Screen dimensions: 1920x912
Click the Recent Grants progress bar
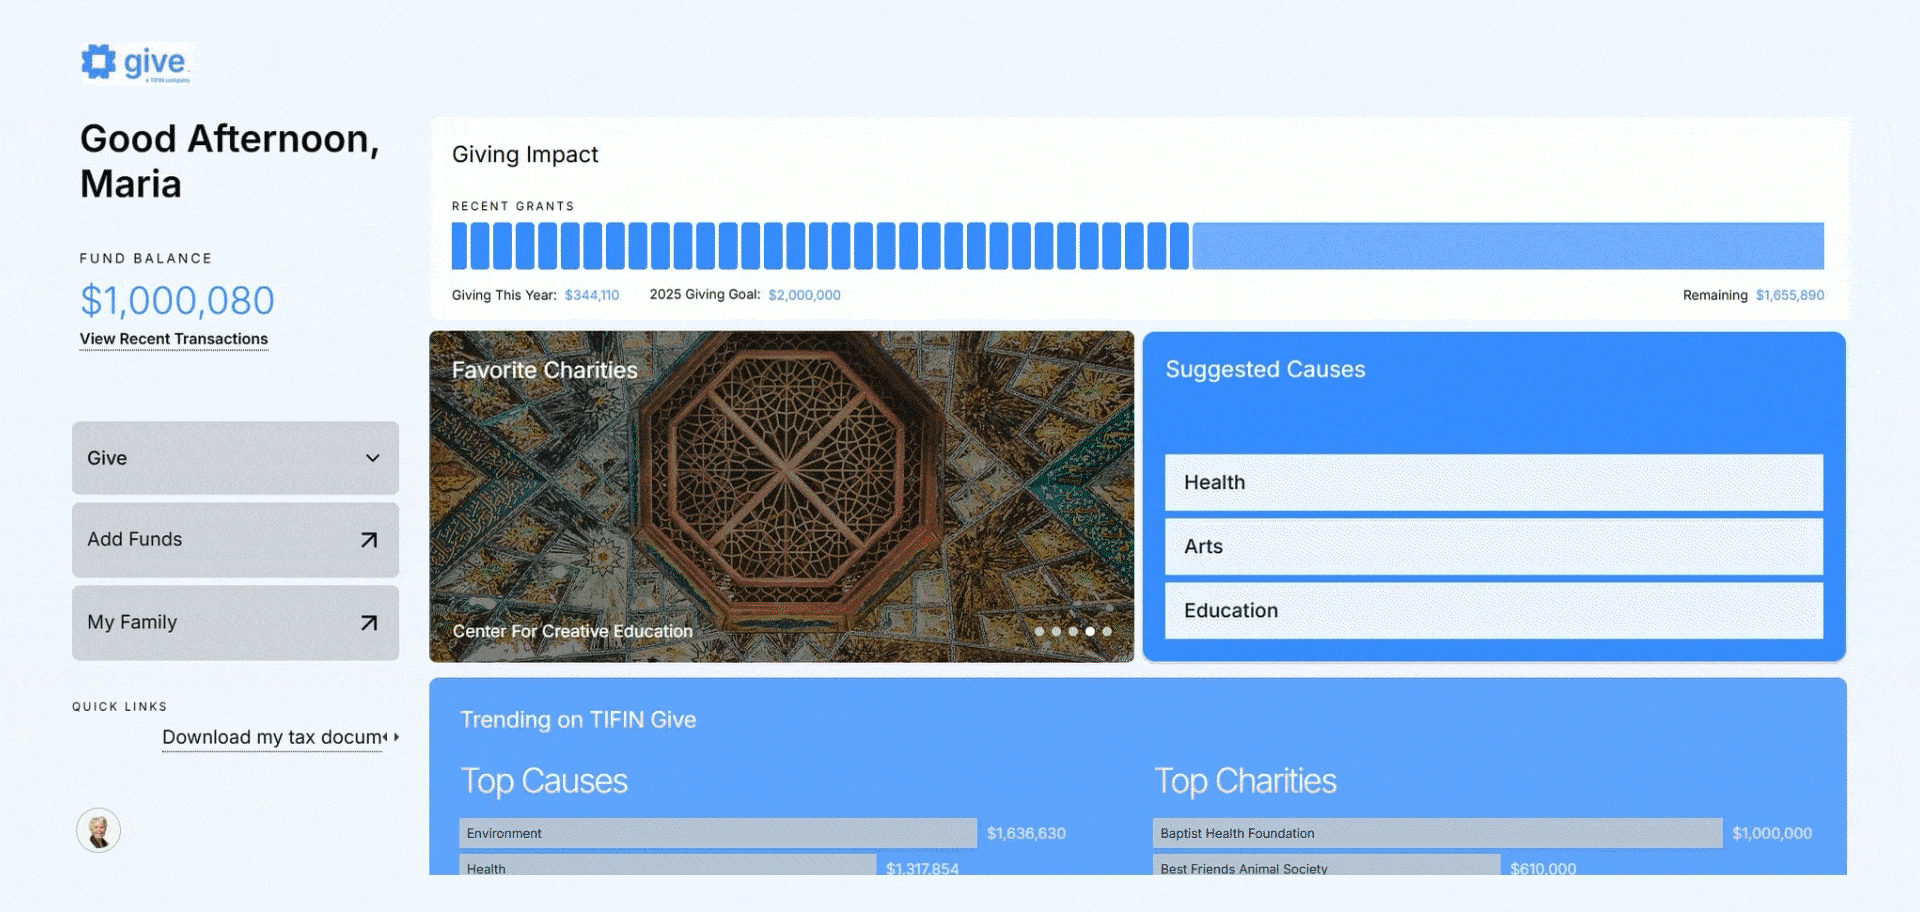coord(1137,246)
